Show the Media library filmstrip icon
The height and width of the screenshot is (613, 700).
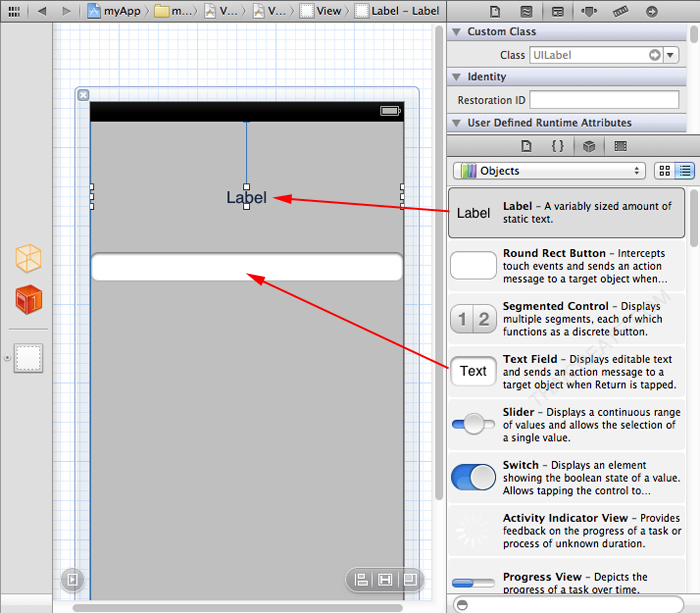point(620,146)
